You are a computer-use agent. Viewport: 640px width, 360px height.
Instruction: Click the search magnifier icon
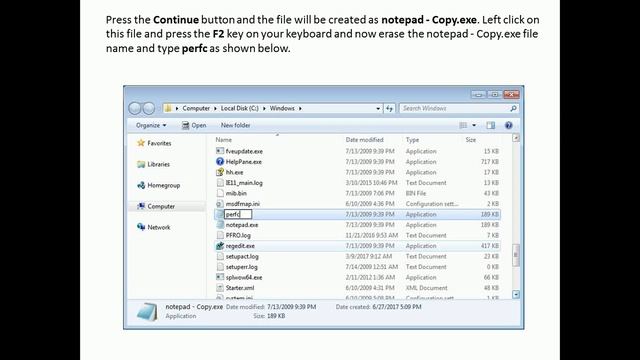point(513,108)
